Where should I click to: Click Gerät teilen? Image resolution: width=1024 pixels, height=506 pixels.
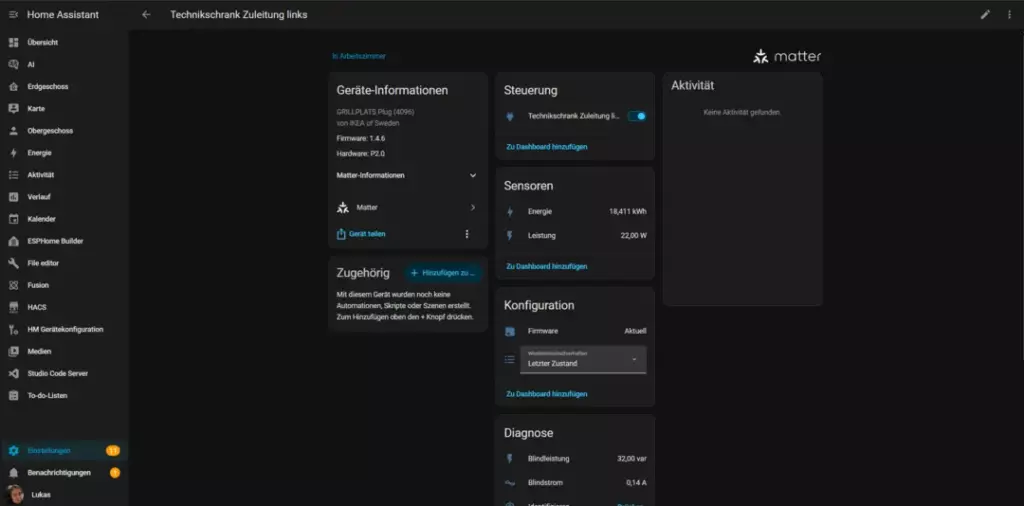coord(361,234)
